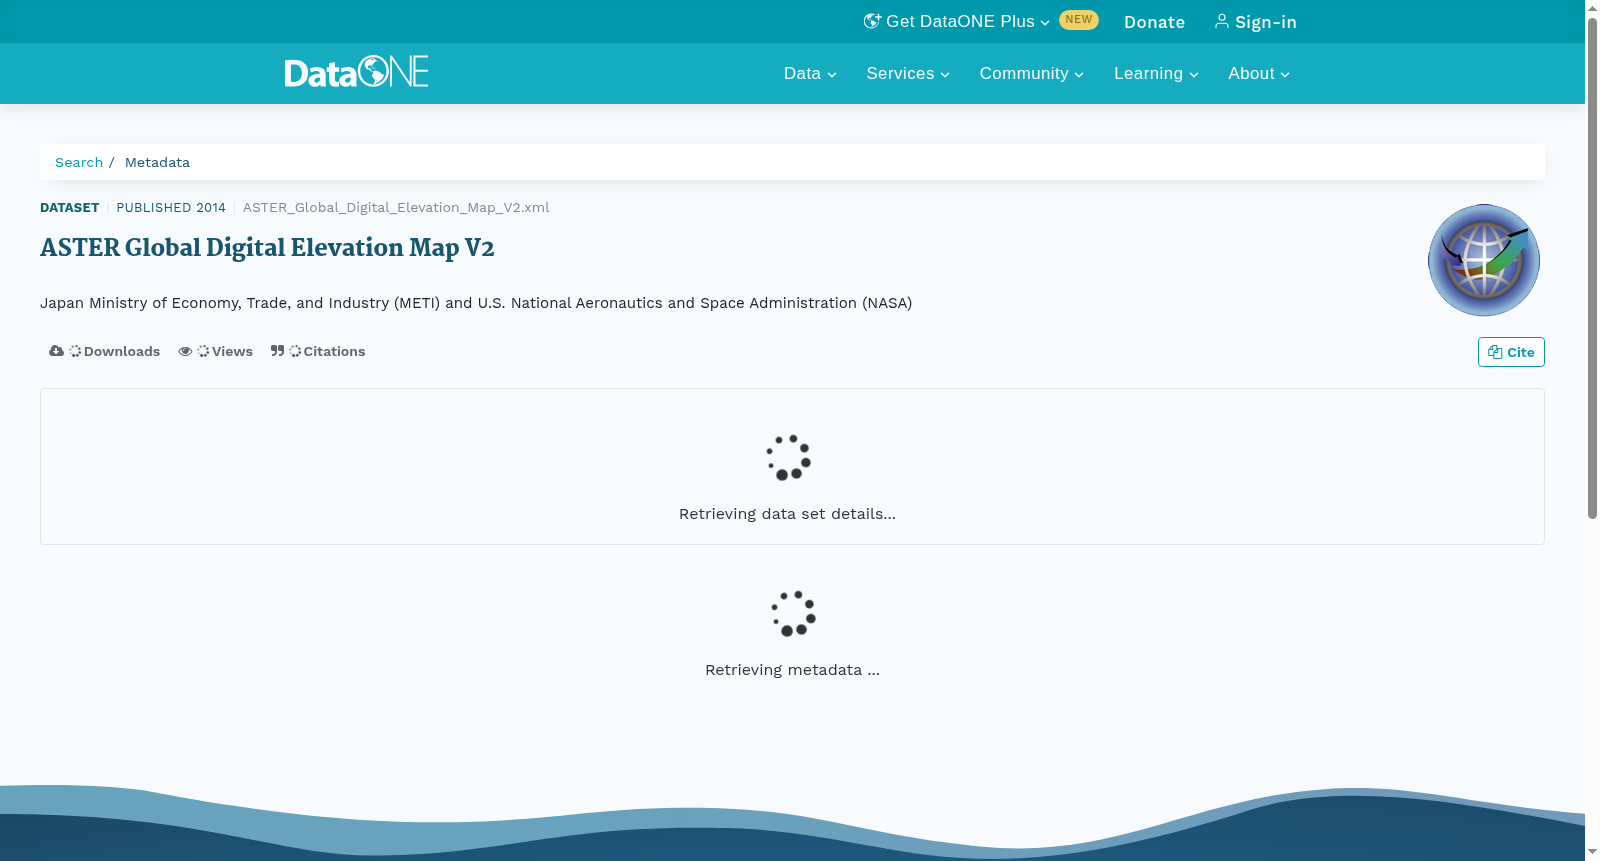Click the copy icon in the Cite button

1495,352
